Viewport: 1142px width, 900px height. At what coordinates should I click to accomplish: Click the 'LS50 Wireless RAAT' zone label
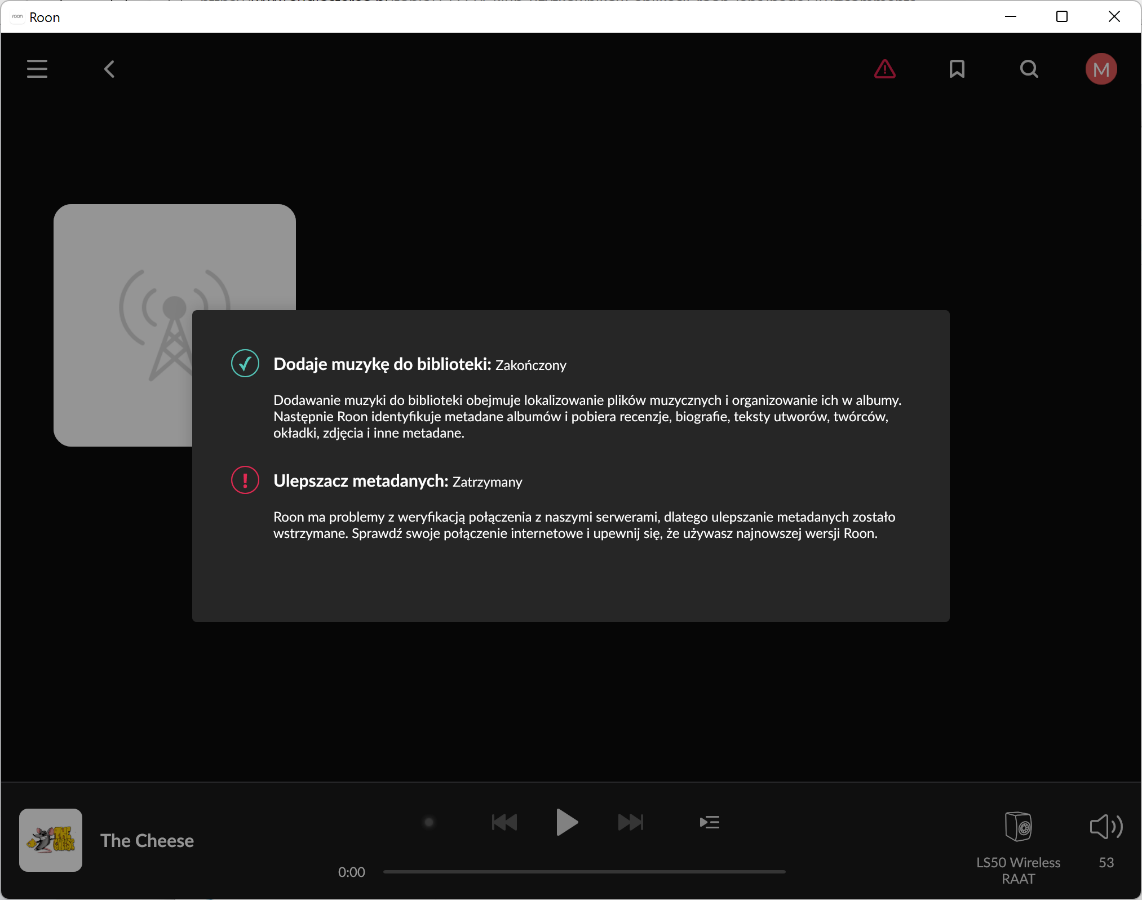pos(1018,870)
